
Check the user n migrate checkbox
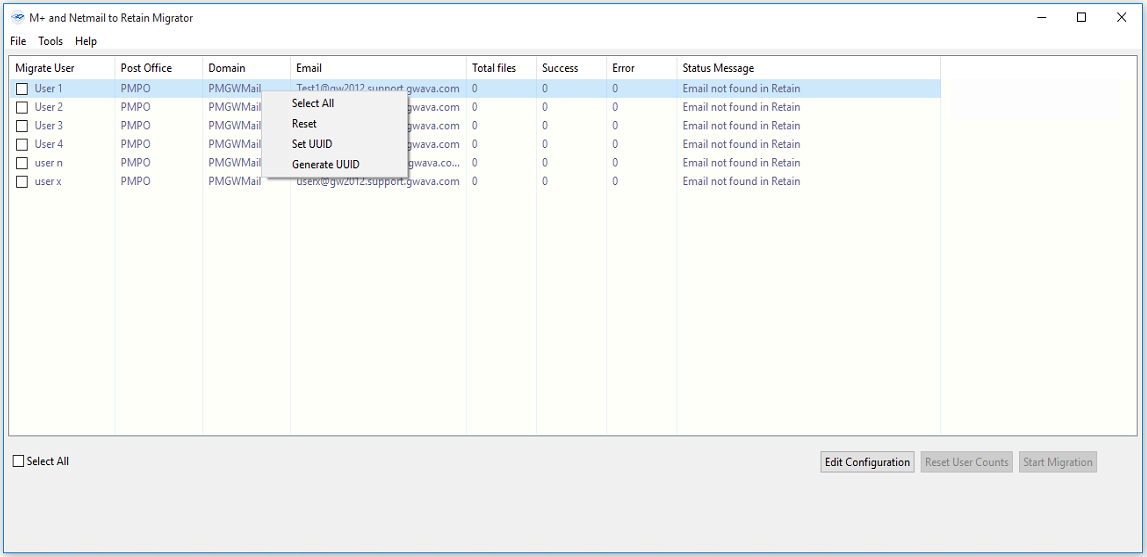click(x=23, y=162)
